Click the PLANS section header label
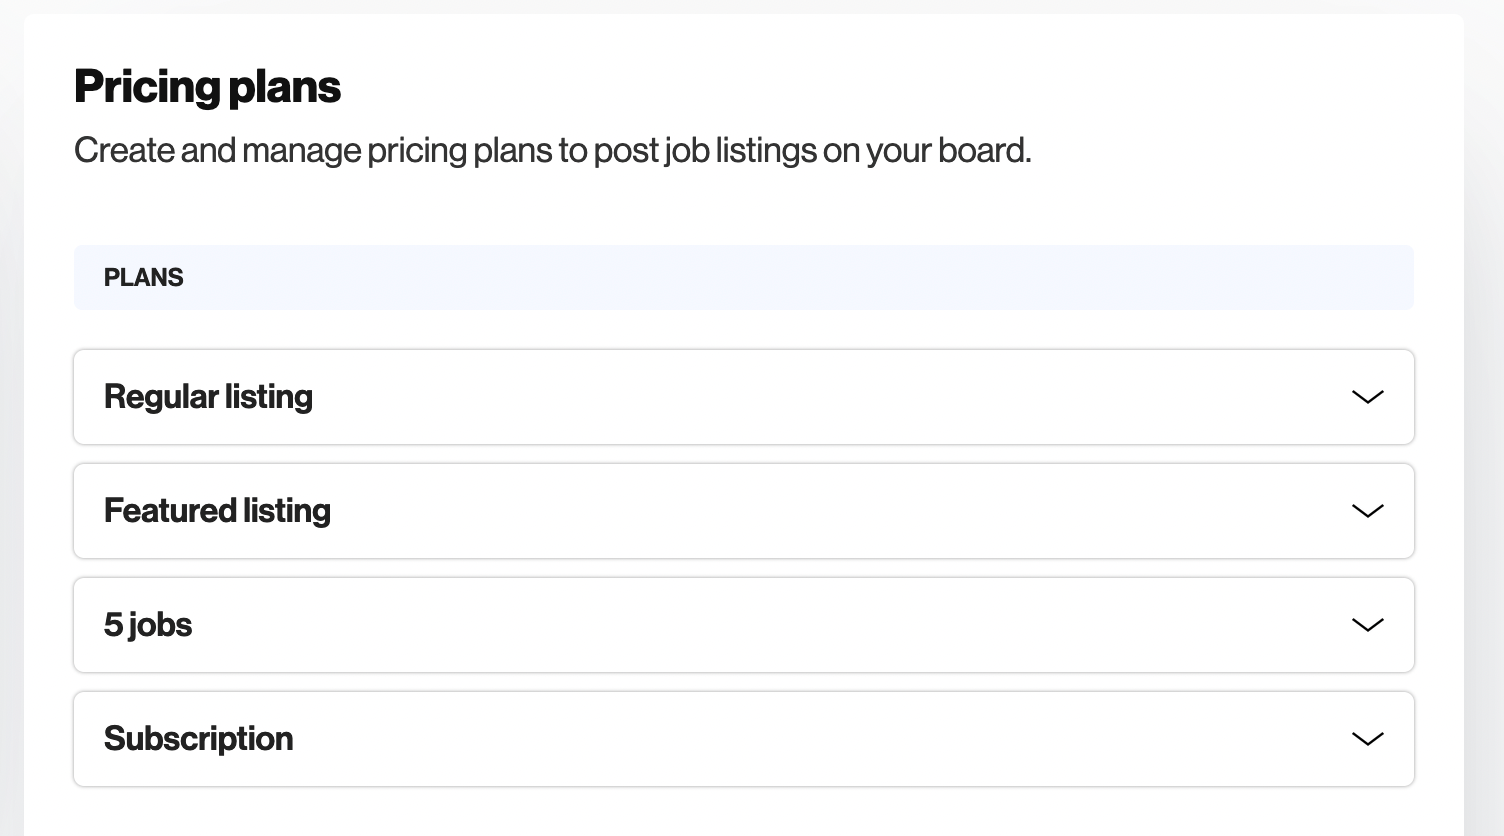1504x836 pixels. pyautogui.click(x=143, y=278)
